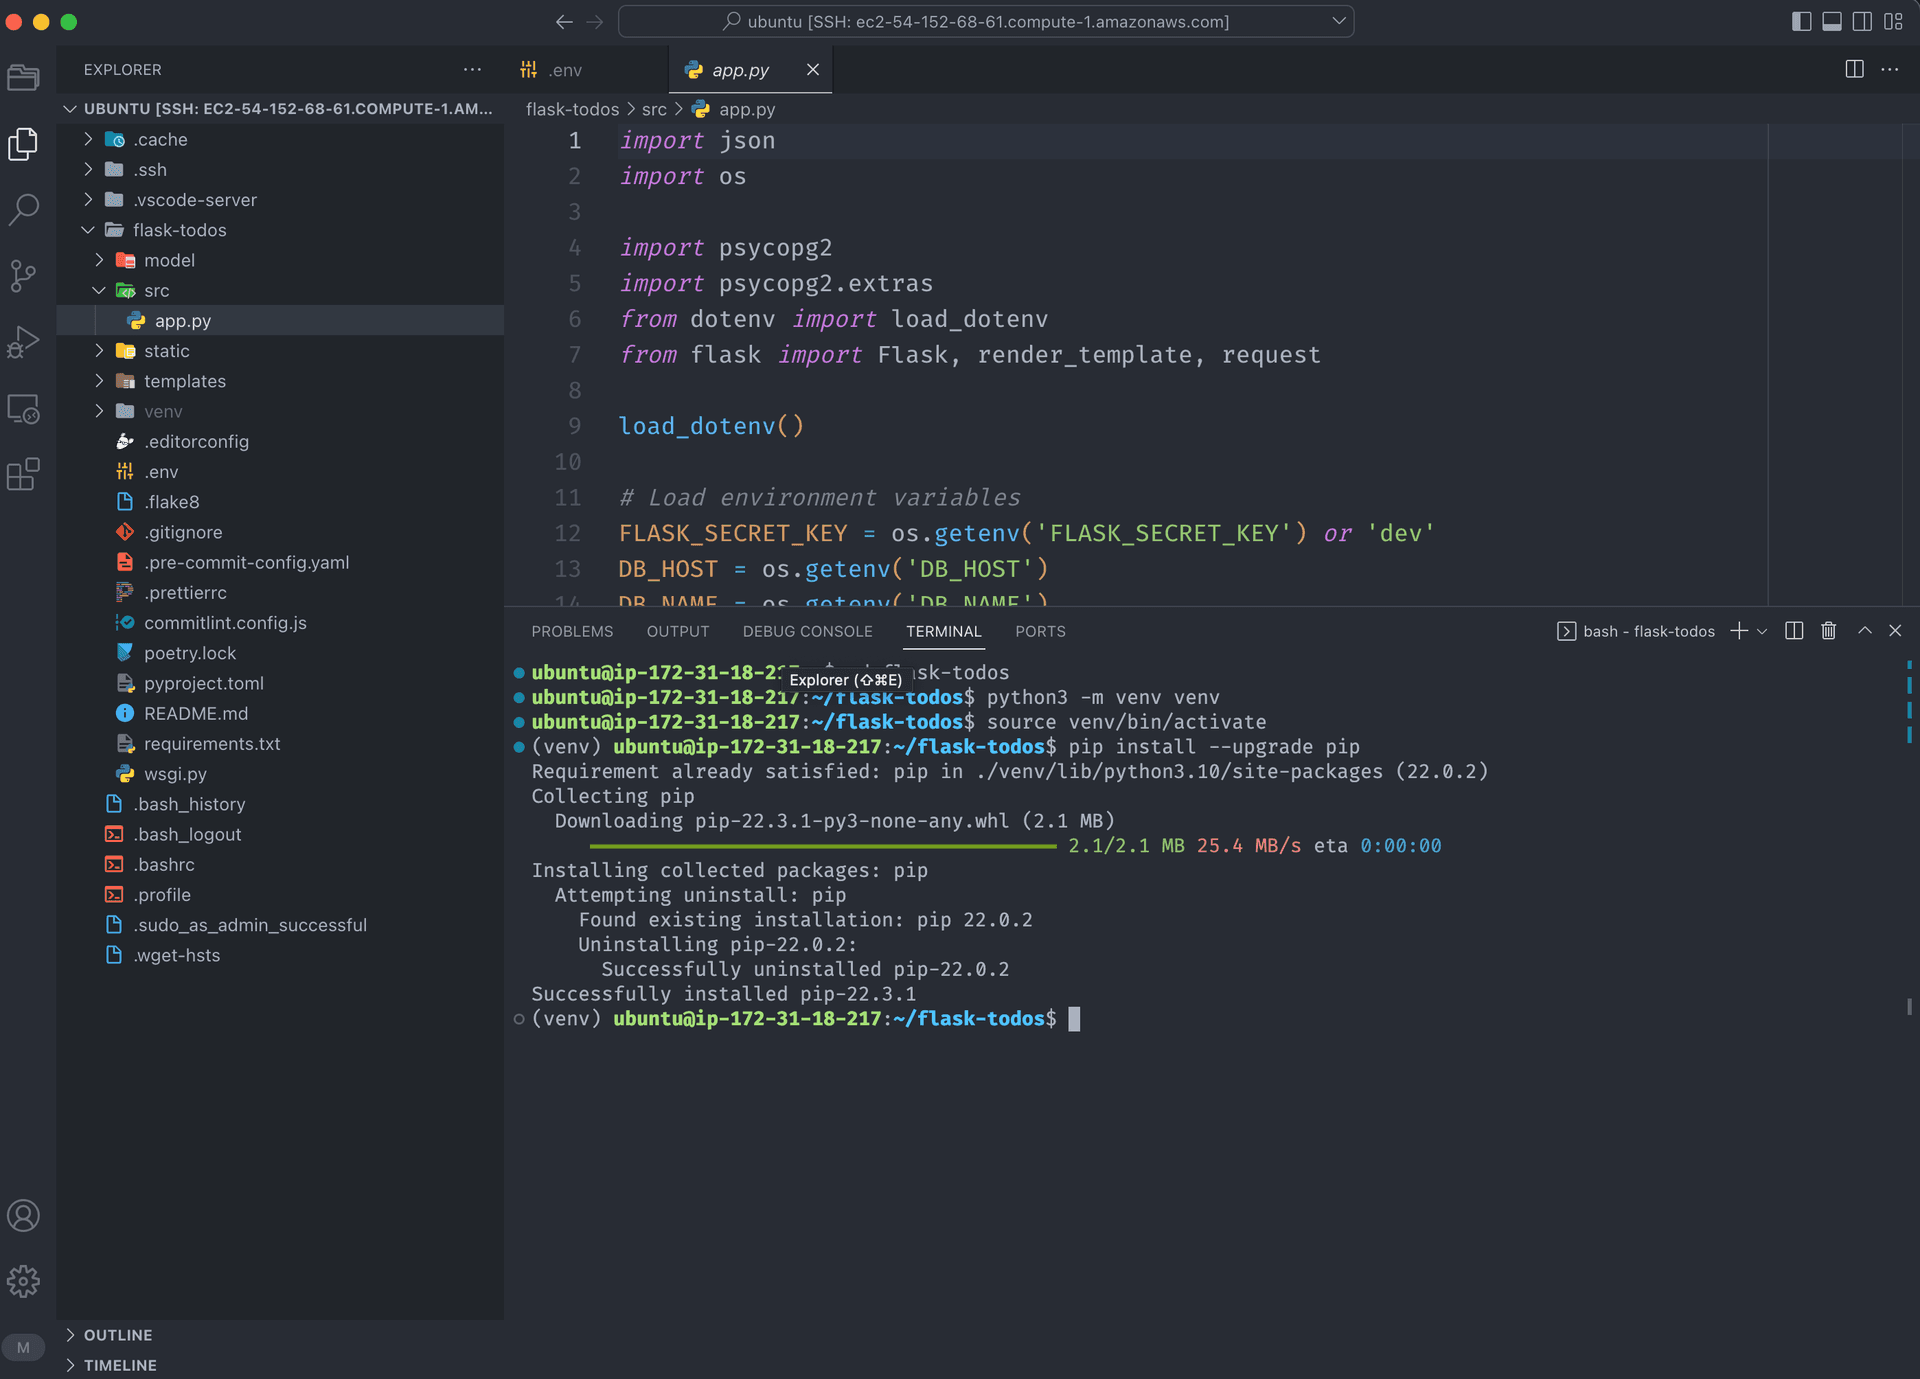Go forward with the navigation arrow
This screenshot has height=1379, width=1920.
click(595, 21)
